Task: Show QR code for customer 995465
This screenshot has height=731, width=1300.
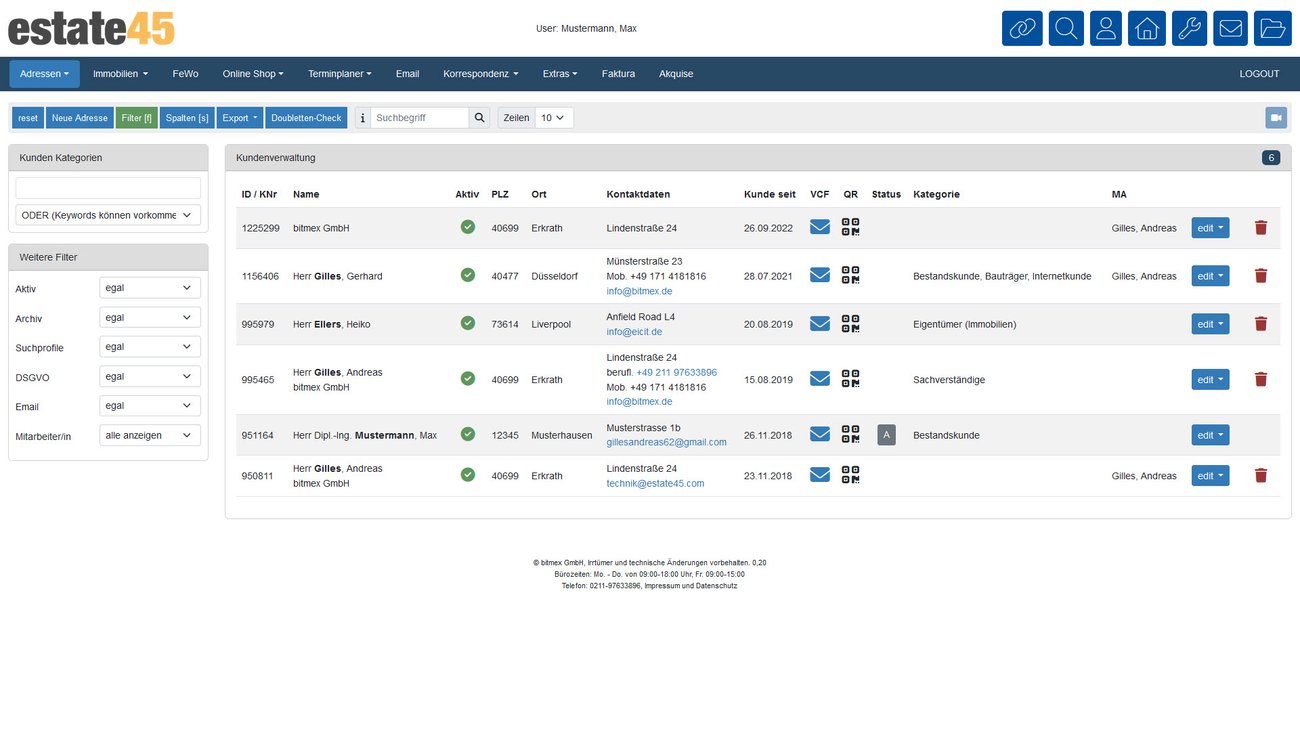Action: [x=850, y=379]
